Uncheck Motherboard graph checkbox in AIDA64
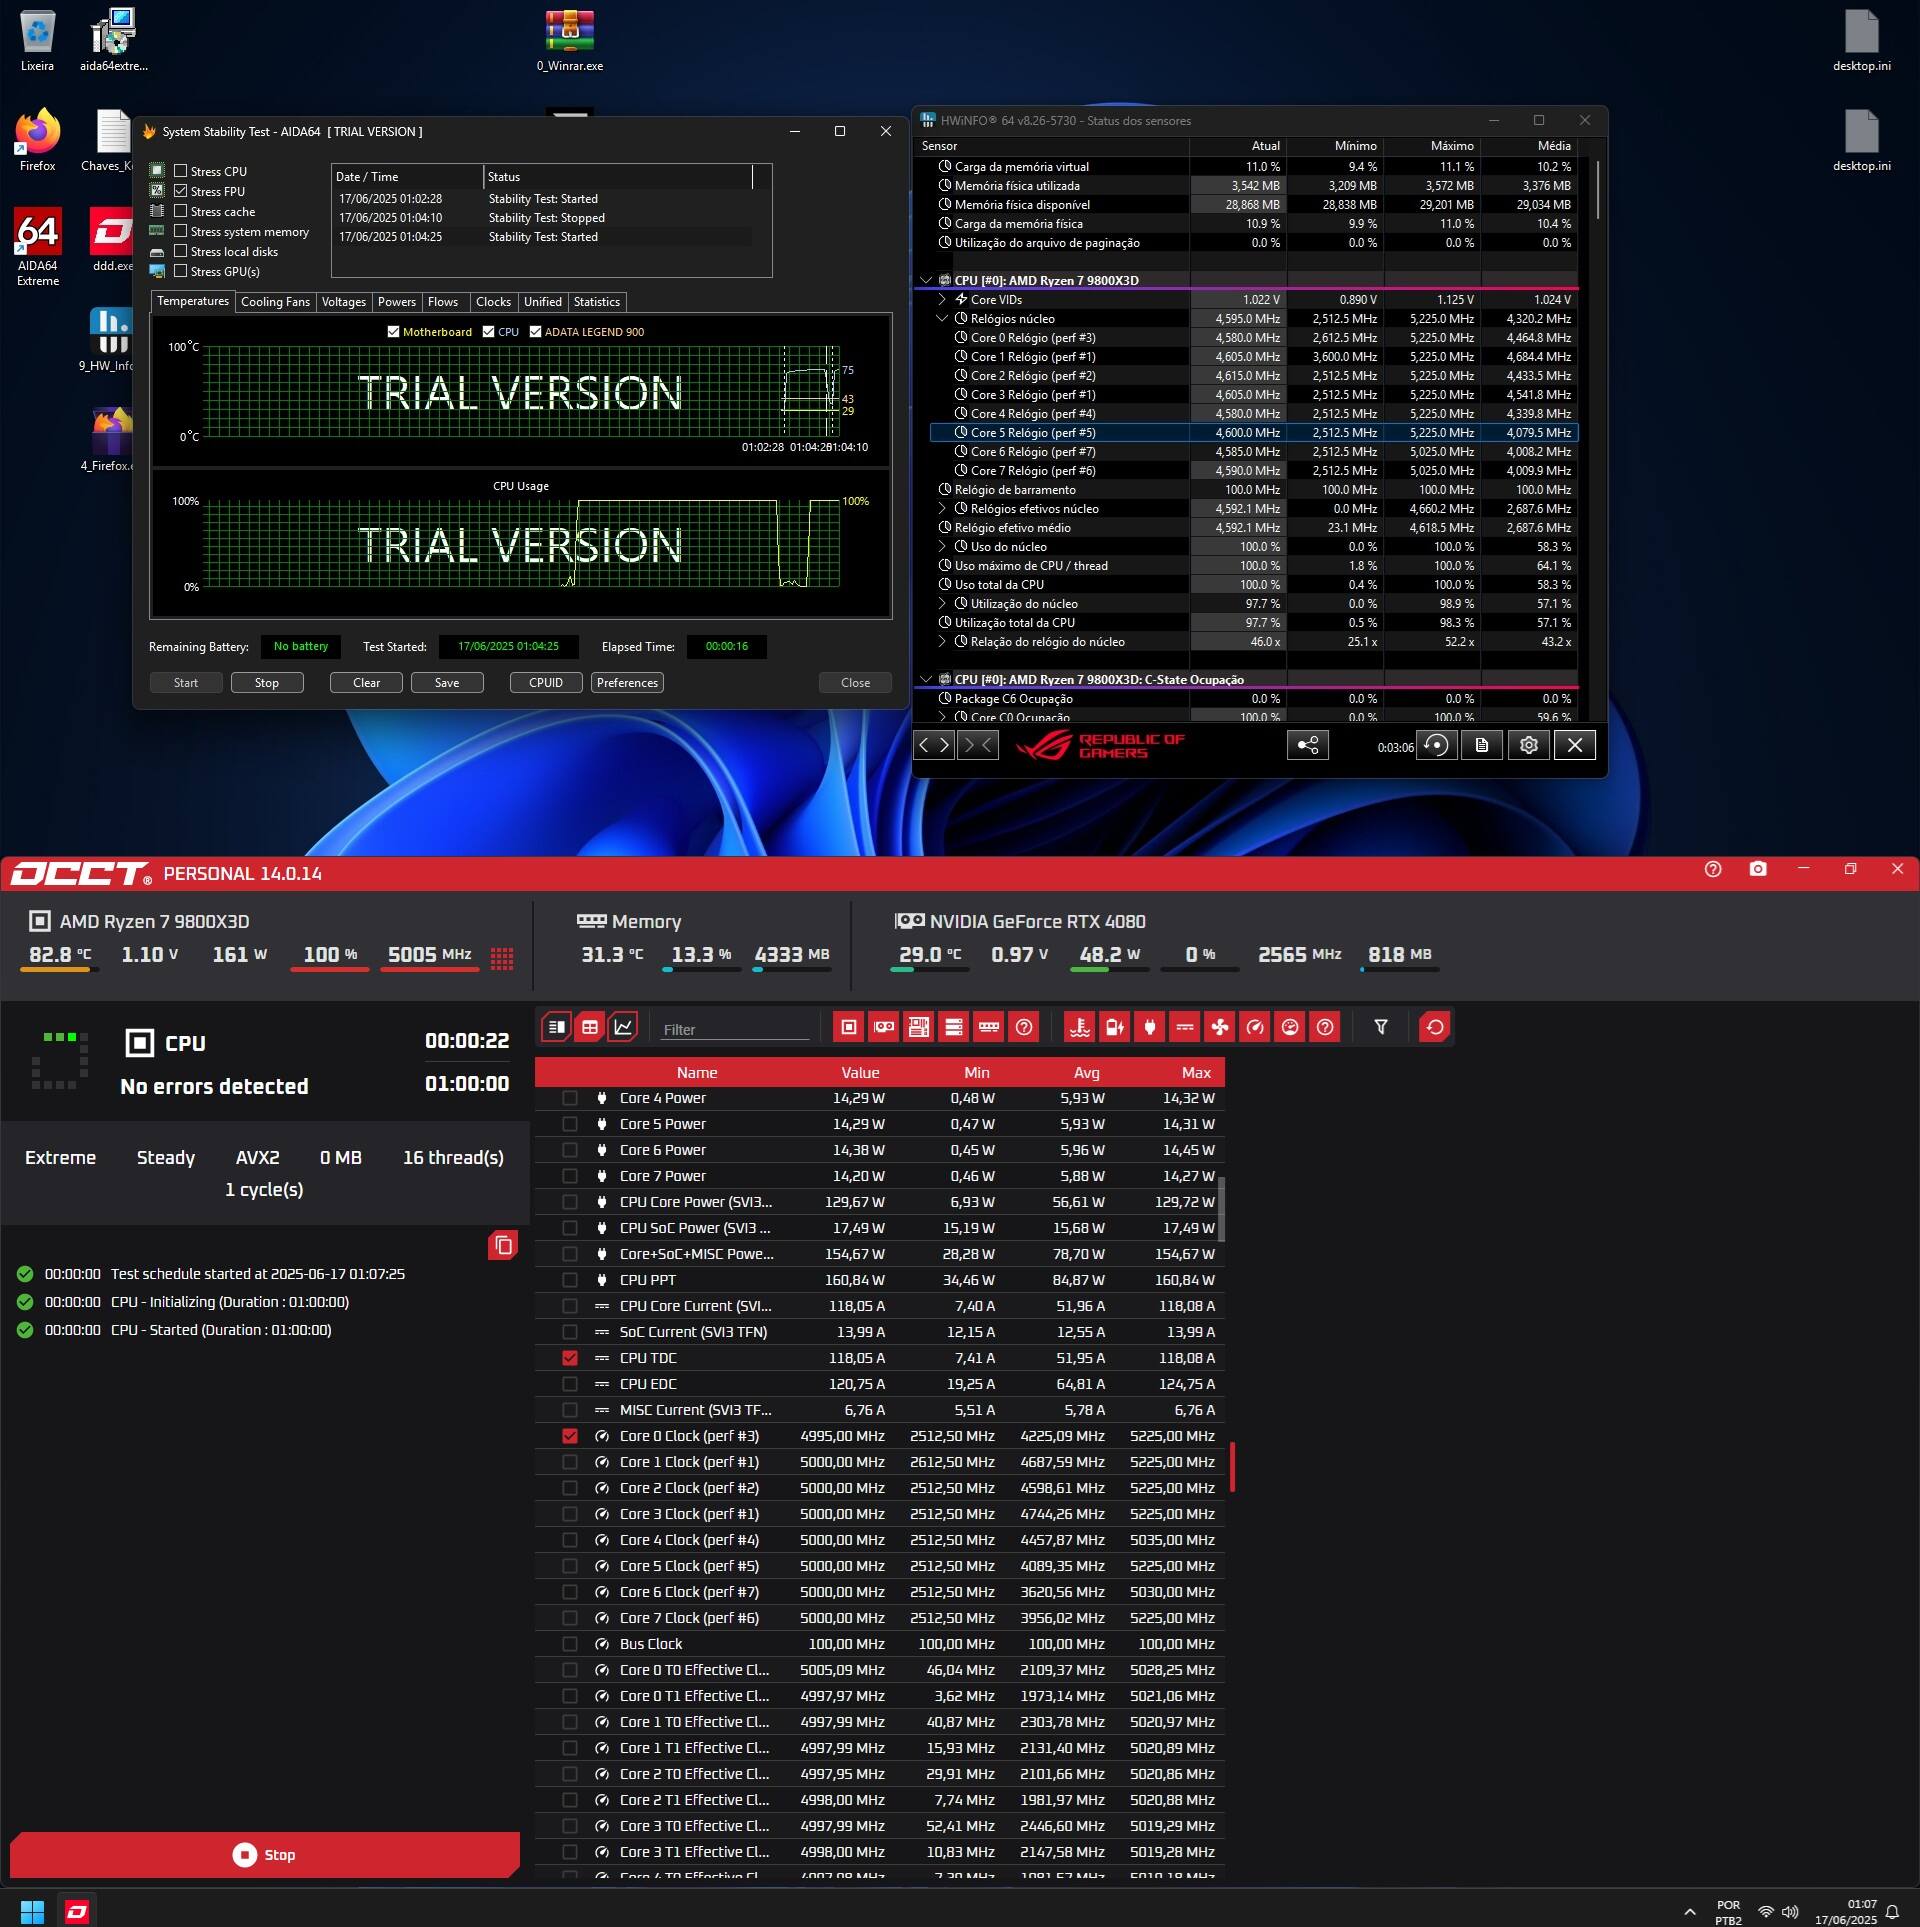This screenshot has width=1920, height=1927. pyautogui.click(x=393, y=332)
